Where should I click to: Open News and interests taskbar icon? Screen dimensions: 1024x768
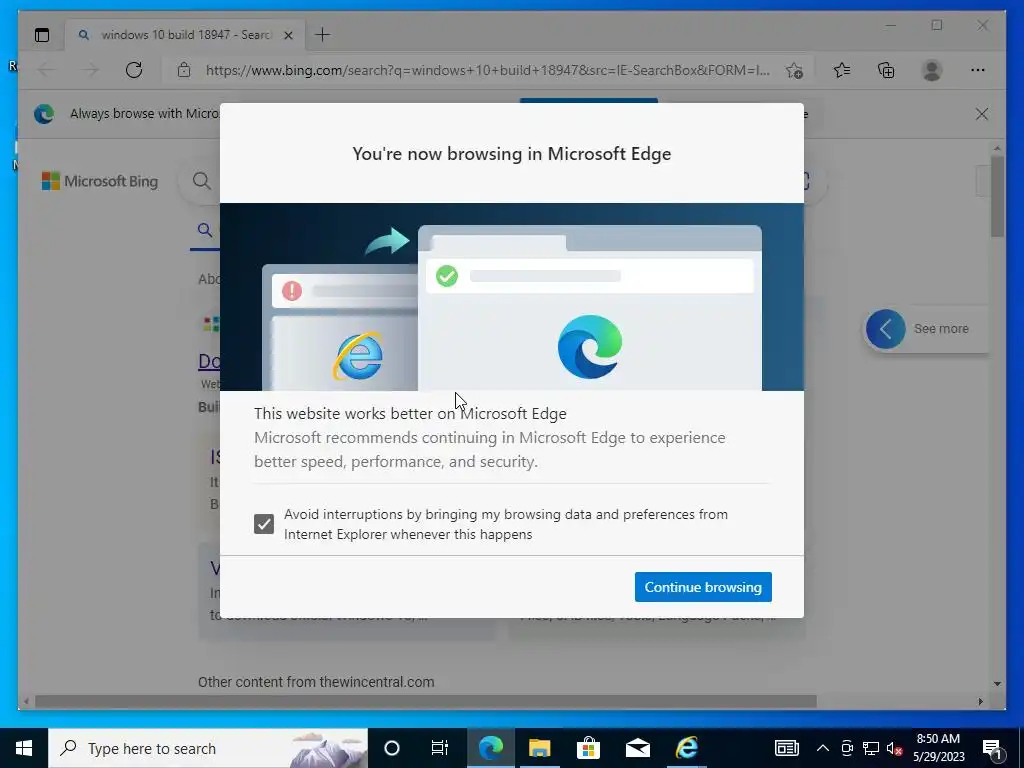tap(786, 748)
